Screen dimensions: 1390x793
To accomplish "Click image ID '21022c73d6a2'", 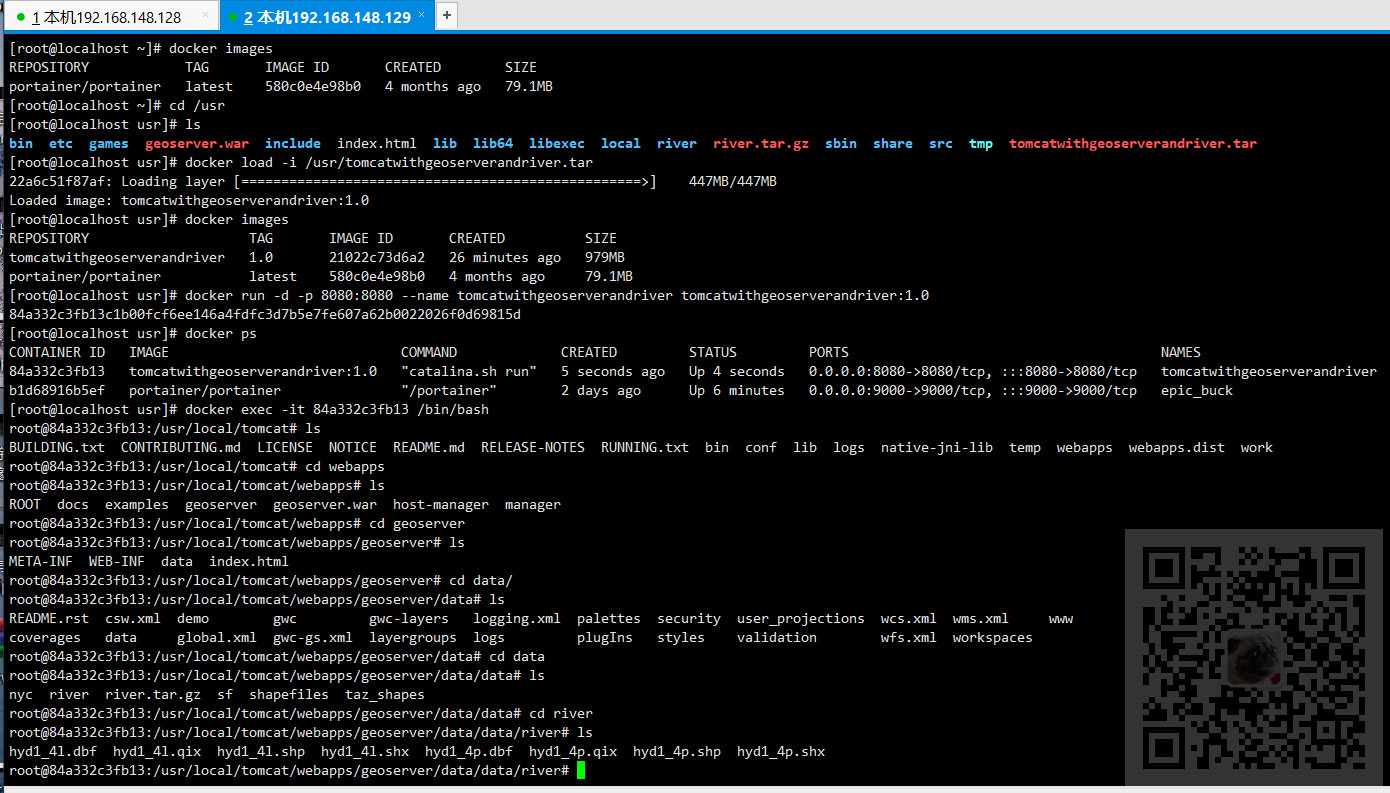I will pyautogui.click(x=377, y=257).
